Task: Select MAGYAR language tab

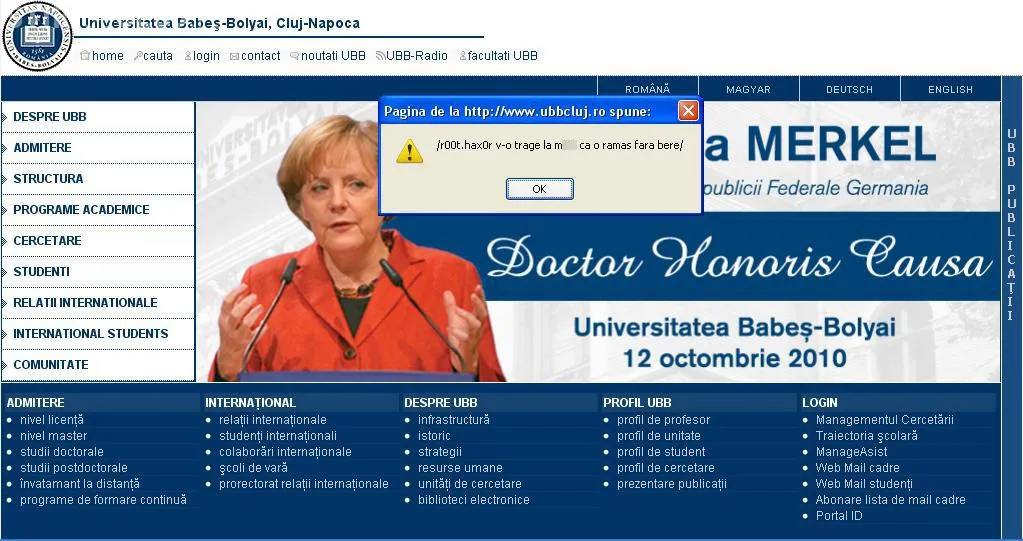Action: click(748, 89)
